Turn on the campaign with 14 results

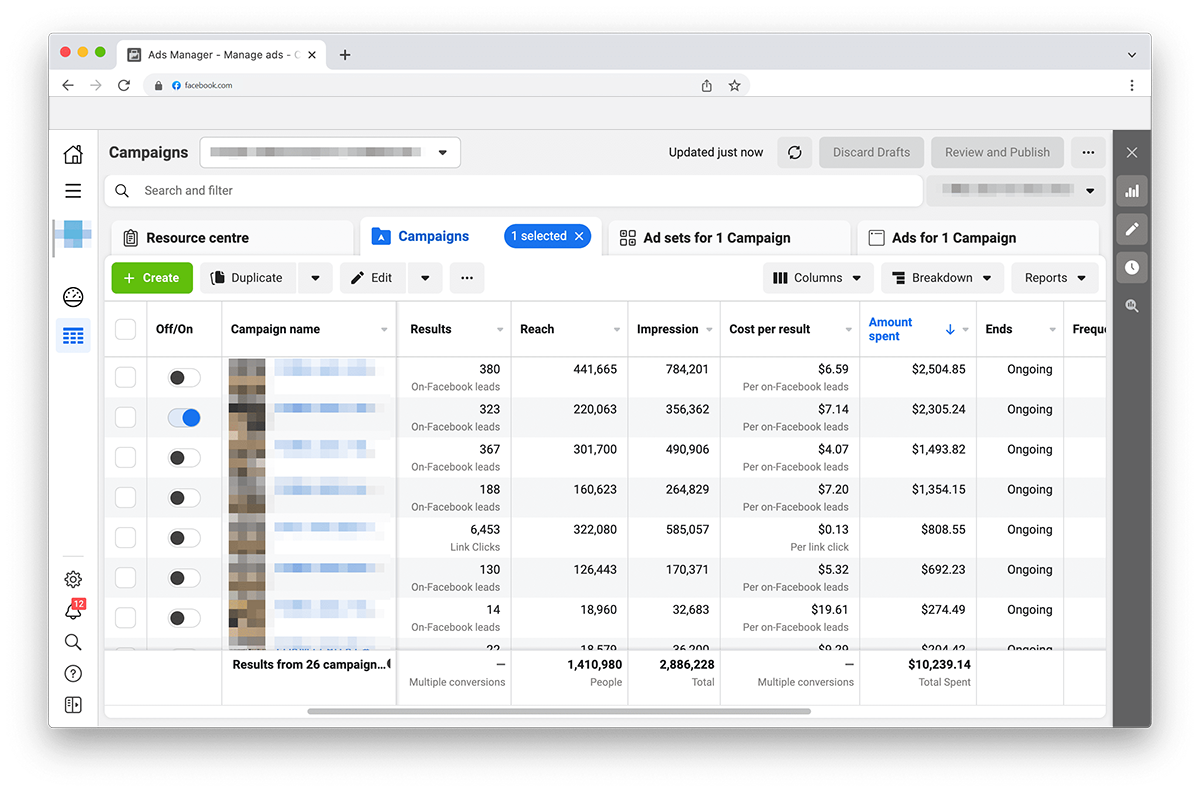[x=184, y=617]
